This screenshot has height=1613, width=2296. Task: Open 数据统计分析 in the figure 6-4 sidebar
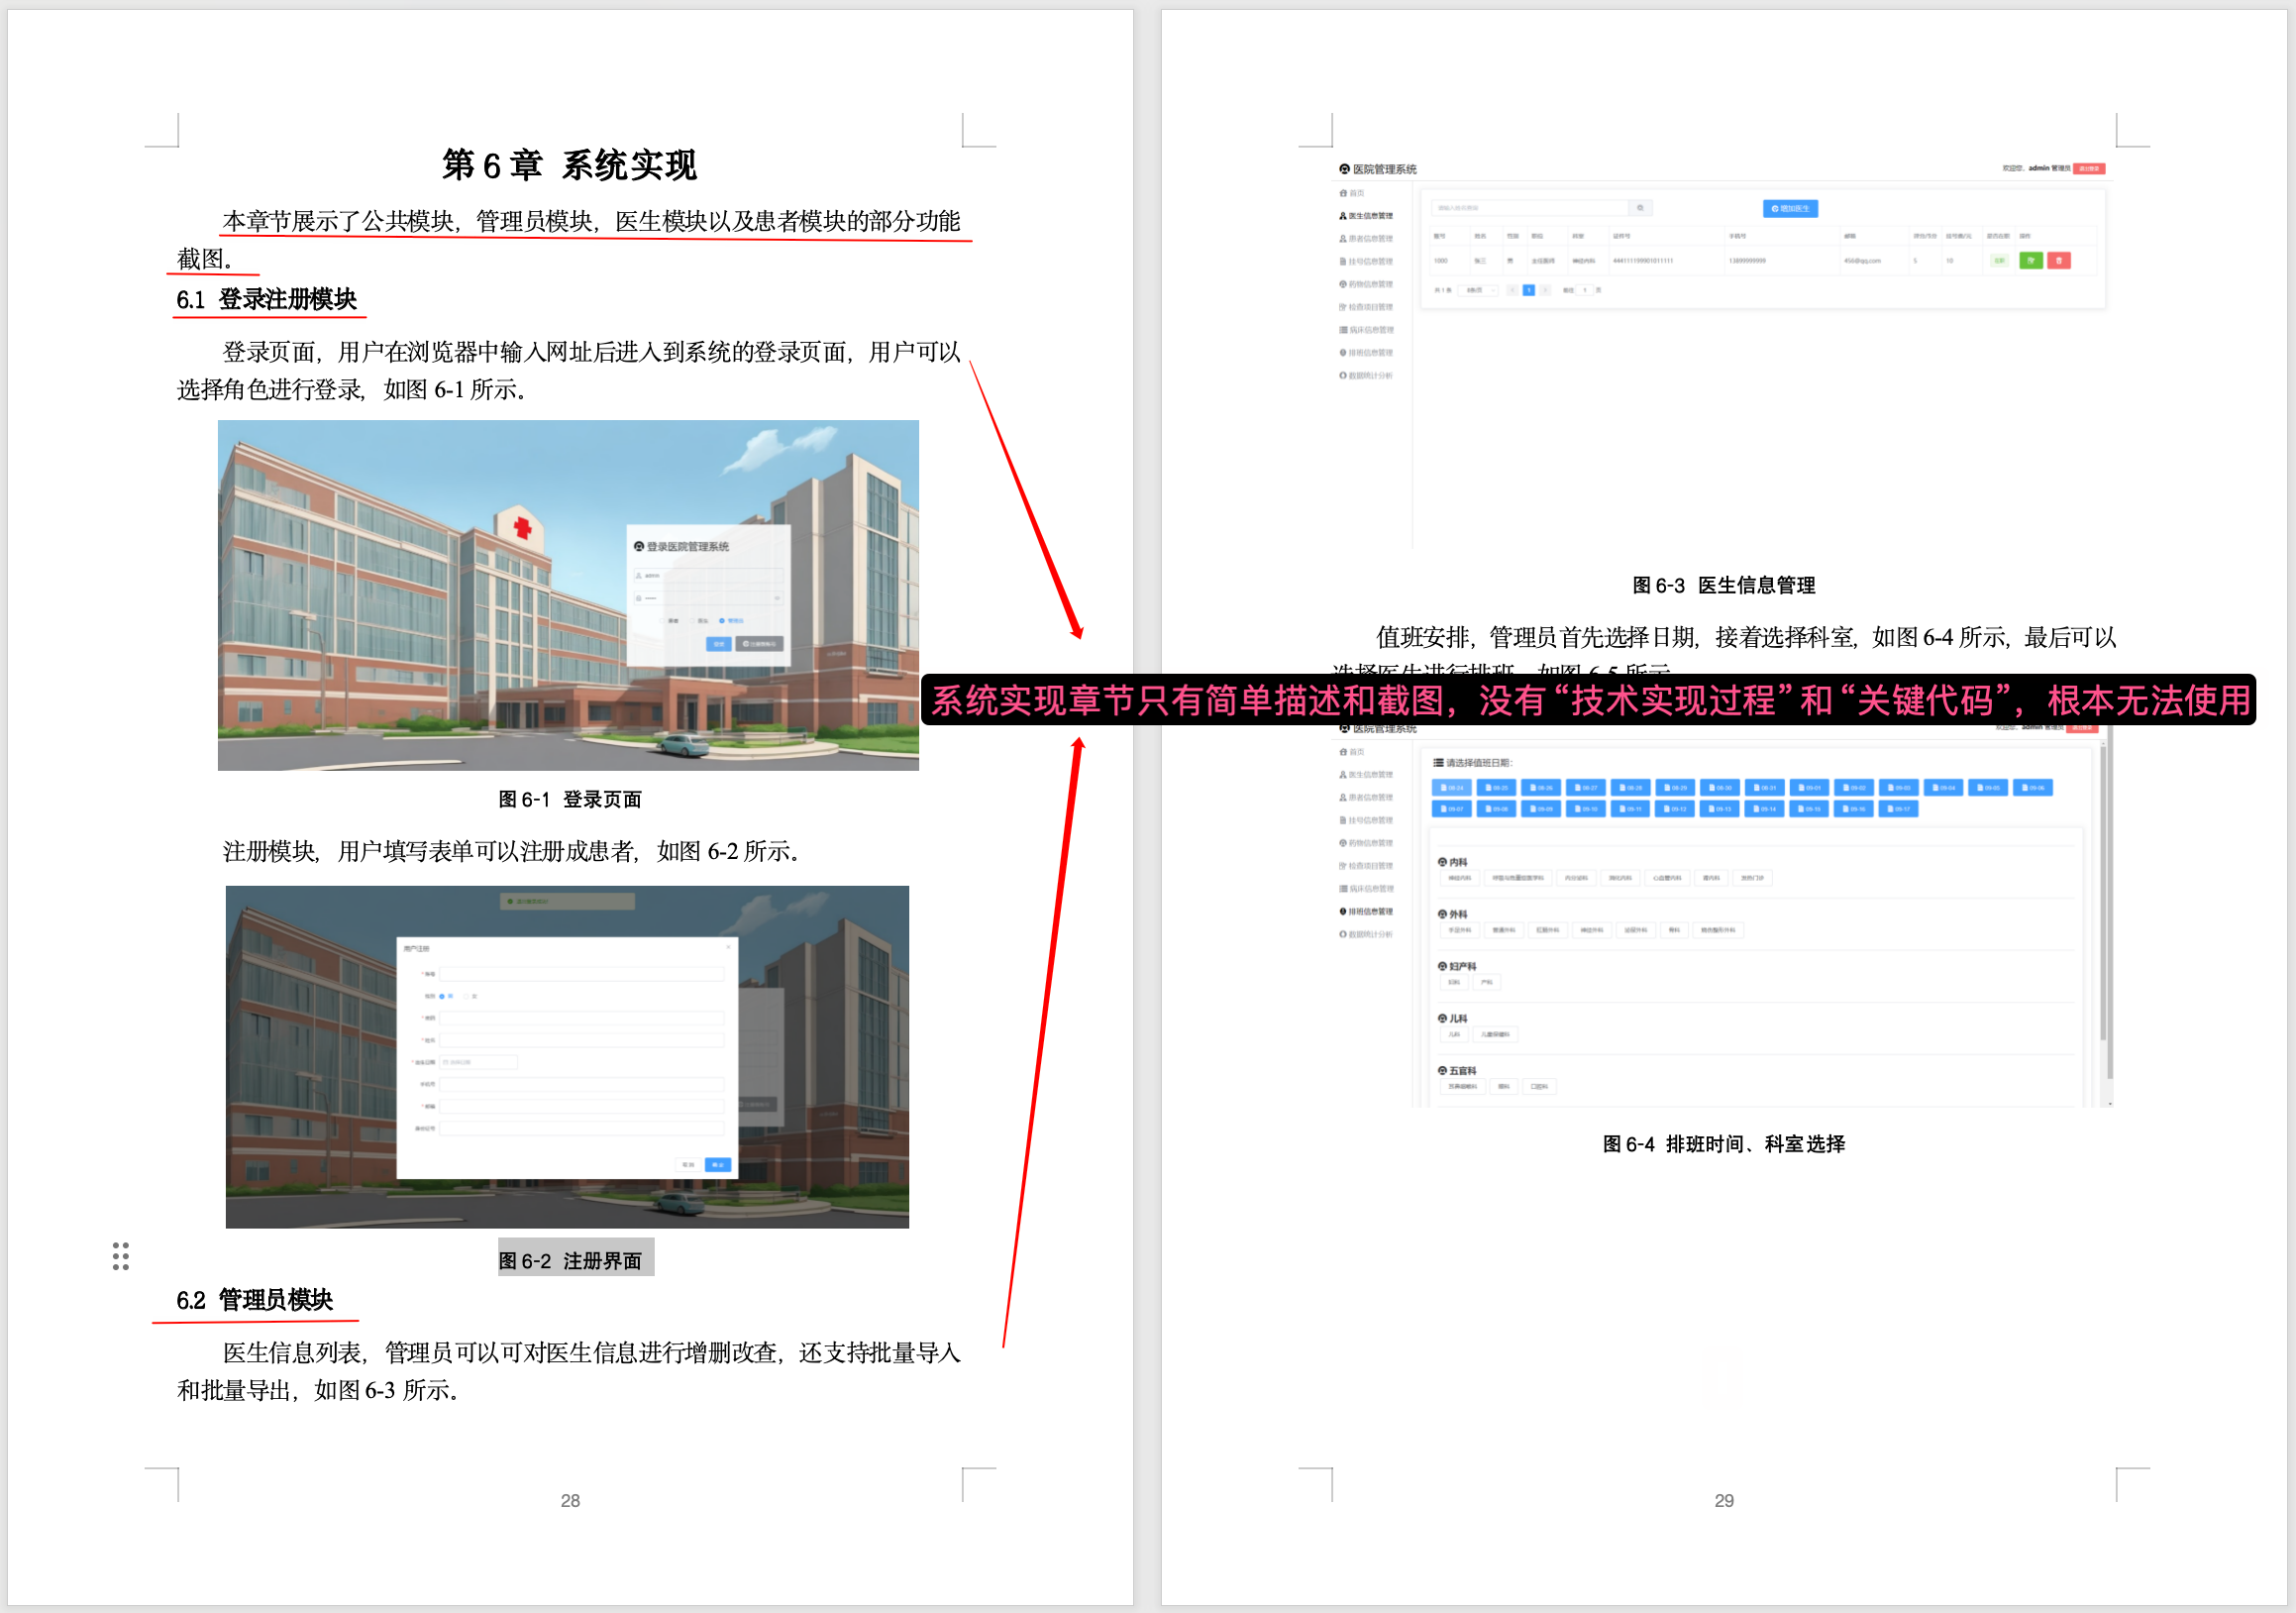click(1369, 934)
